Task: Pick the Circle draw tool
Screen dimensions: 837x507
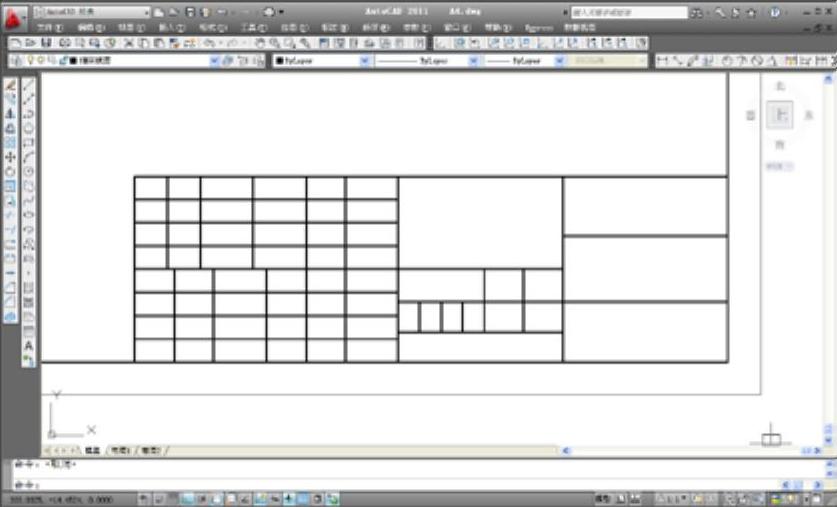Action: [28, 171]
